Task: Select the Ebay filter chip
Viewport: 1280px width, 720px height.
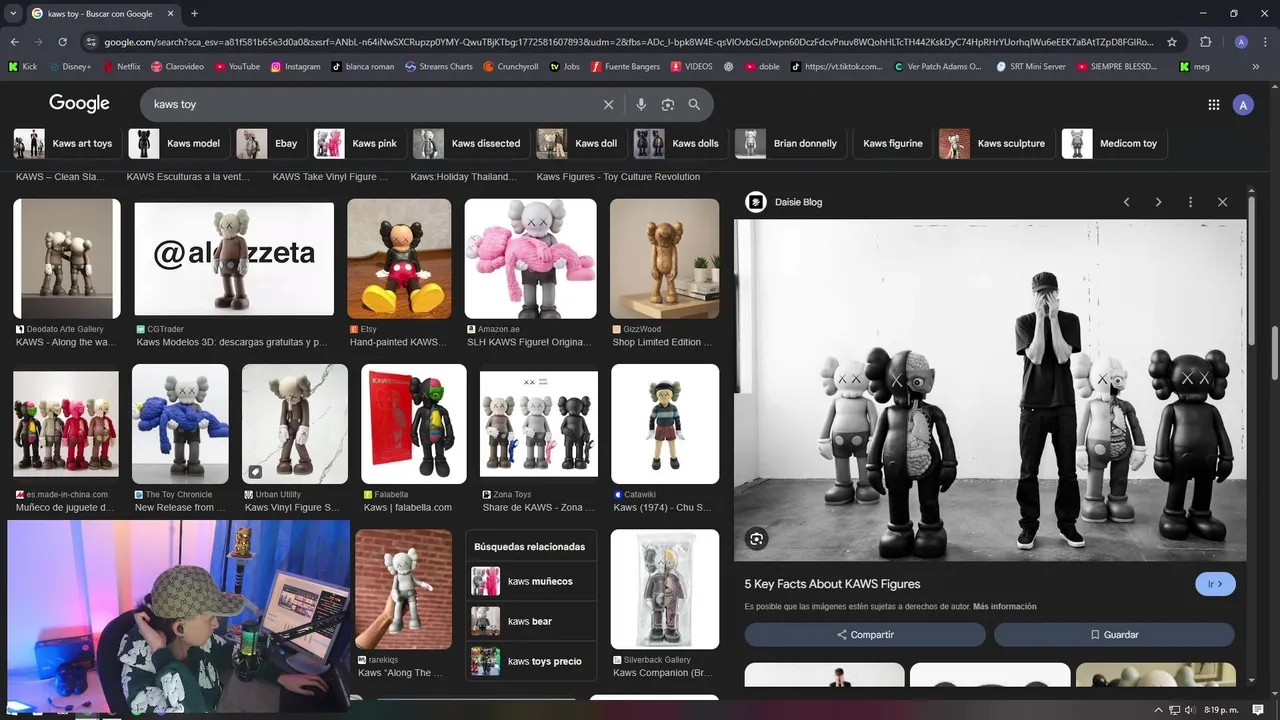Action: [270, 143]
